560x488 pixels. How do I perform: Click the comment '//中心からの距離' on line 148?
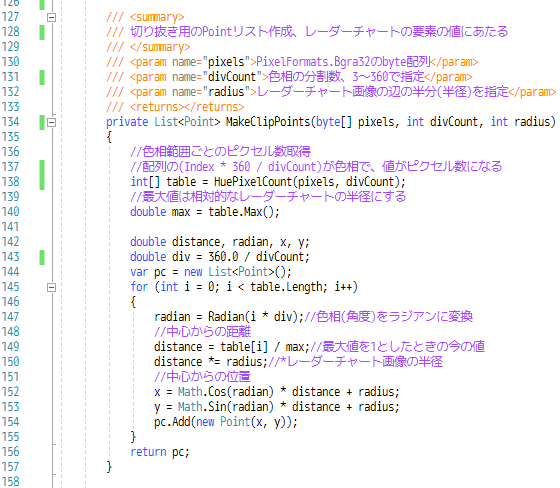tap(202, 332)
